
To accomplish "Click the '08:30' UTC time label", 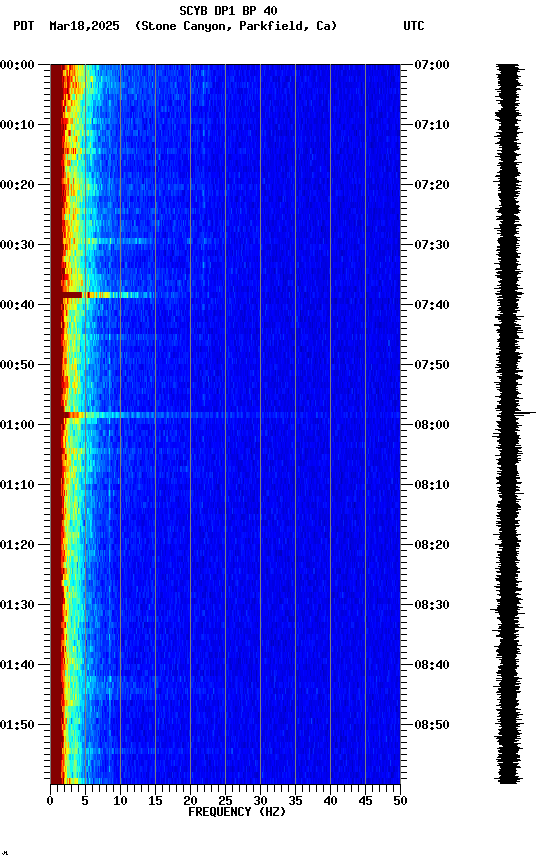I will pyautogui.click(x=432, y=605).
